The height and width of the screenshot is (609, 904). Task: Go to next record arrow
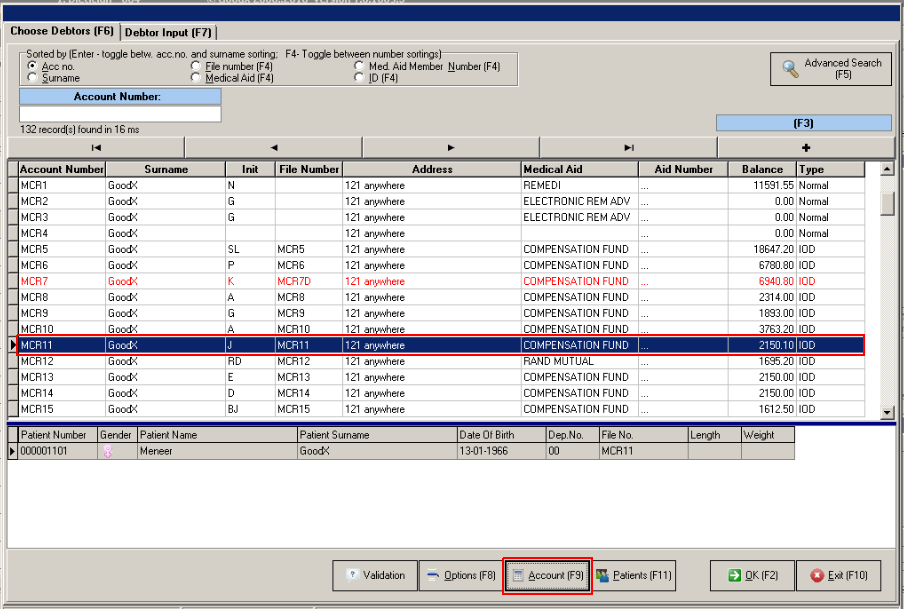click(451, 147)
